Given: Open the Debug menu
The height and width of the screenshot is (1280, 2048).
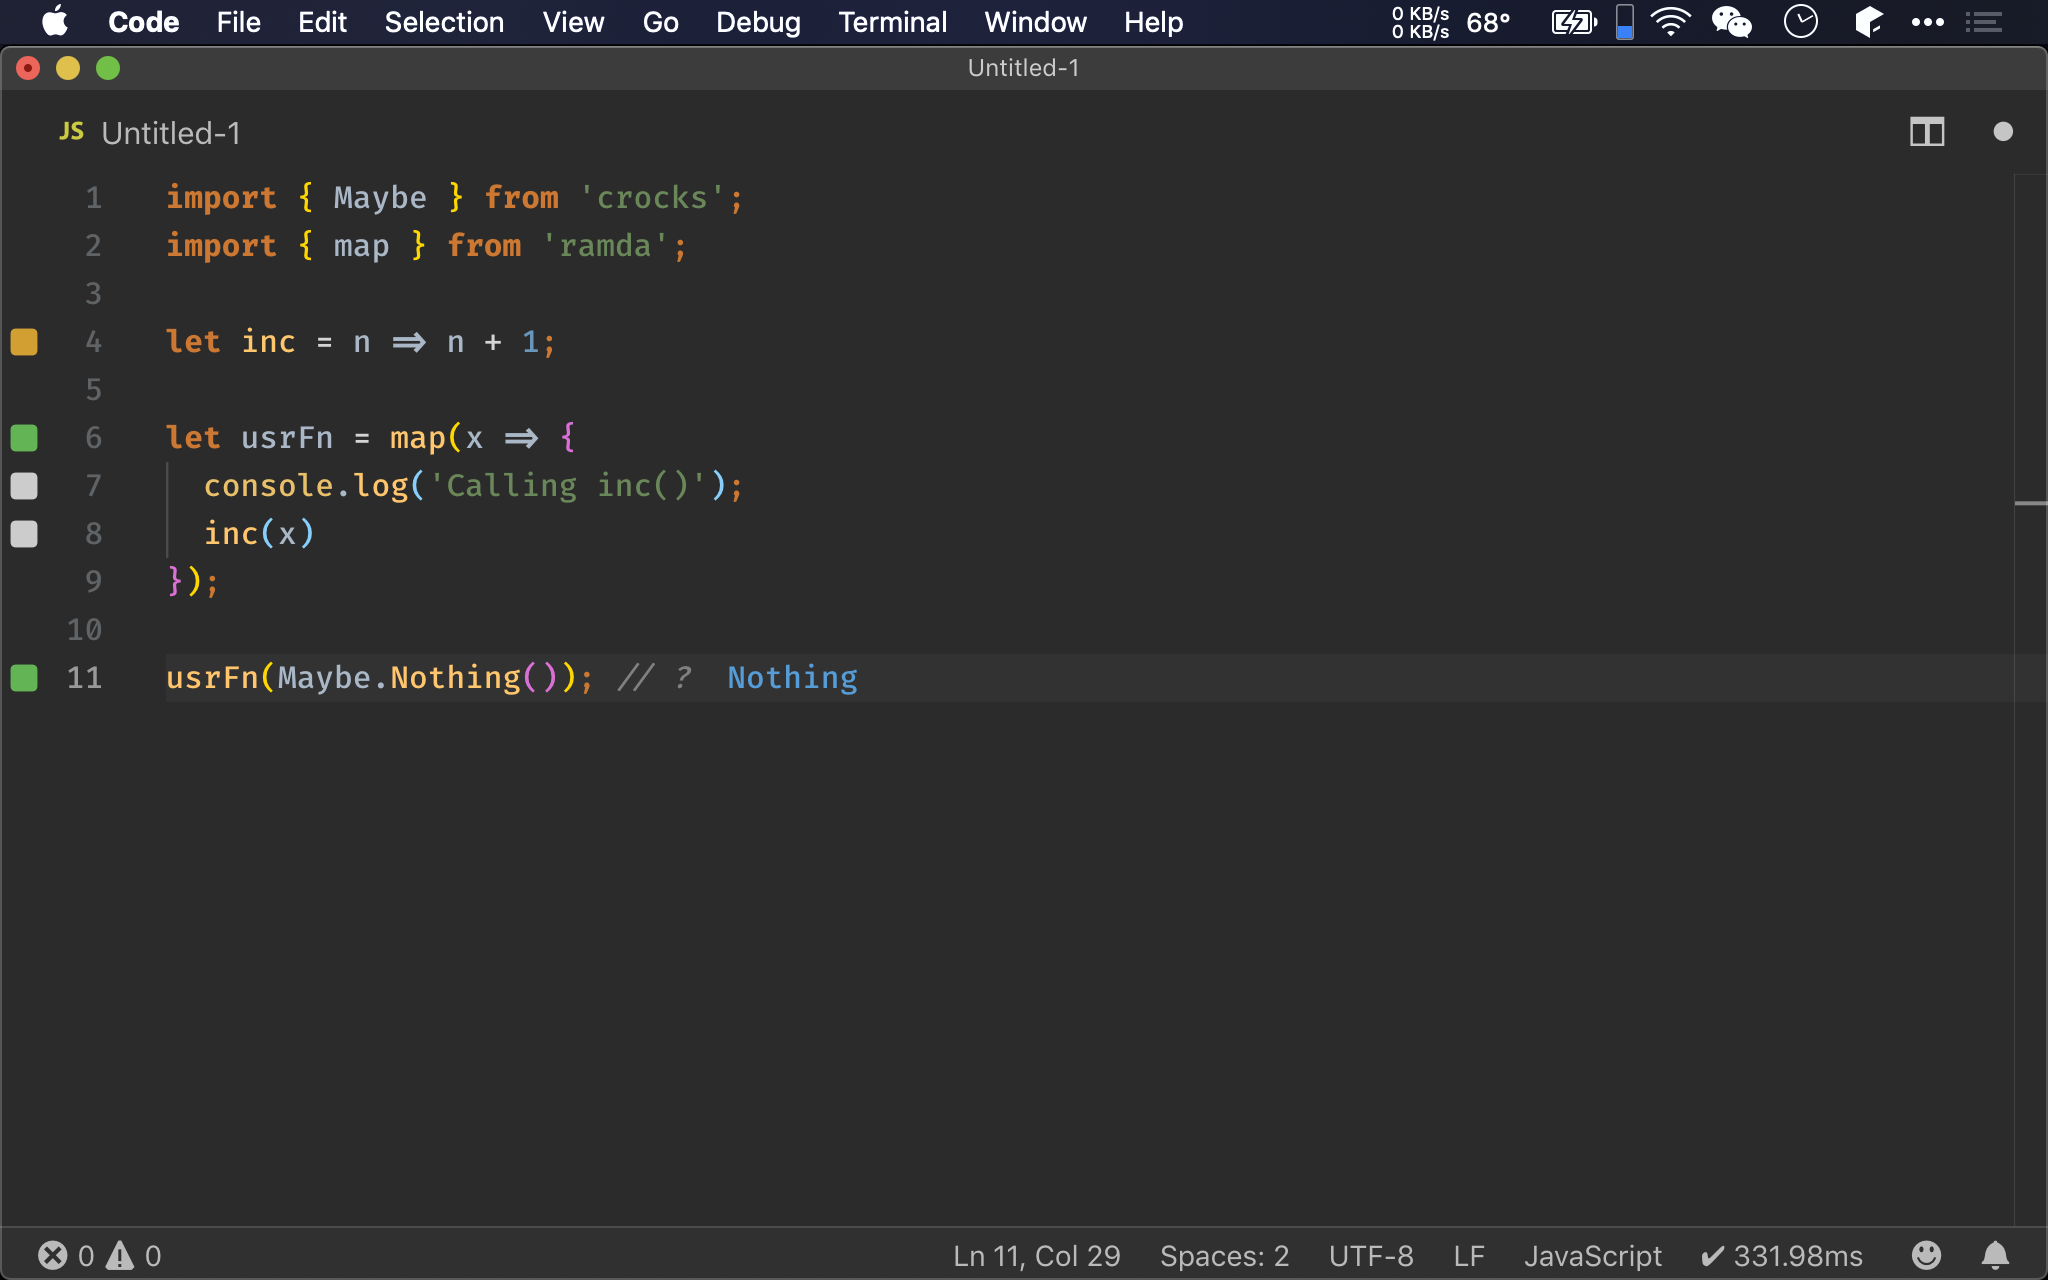Looking at the screenshot, I should pos(758,22).
